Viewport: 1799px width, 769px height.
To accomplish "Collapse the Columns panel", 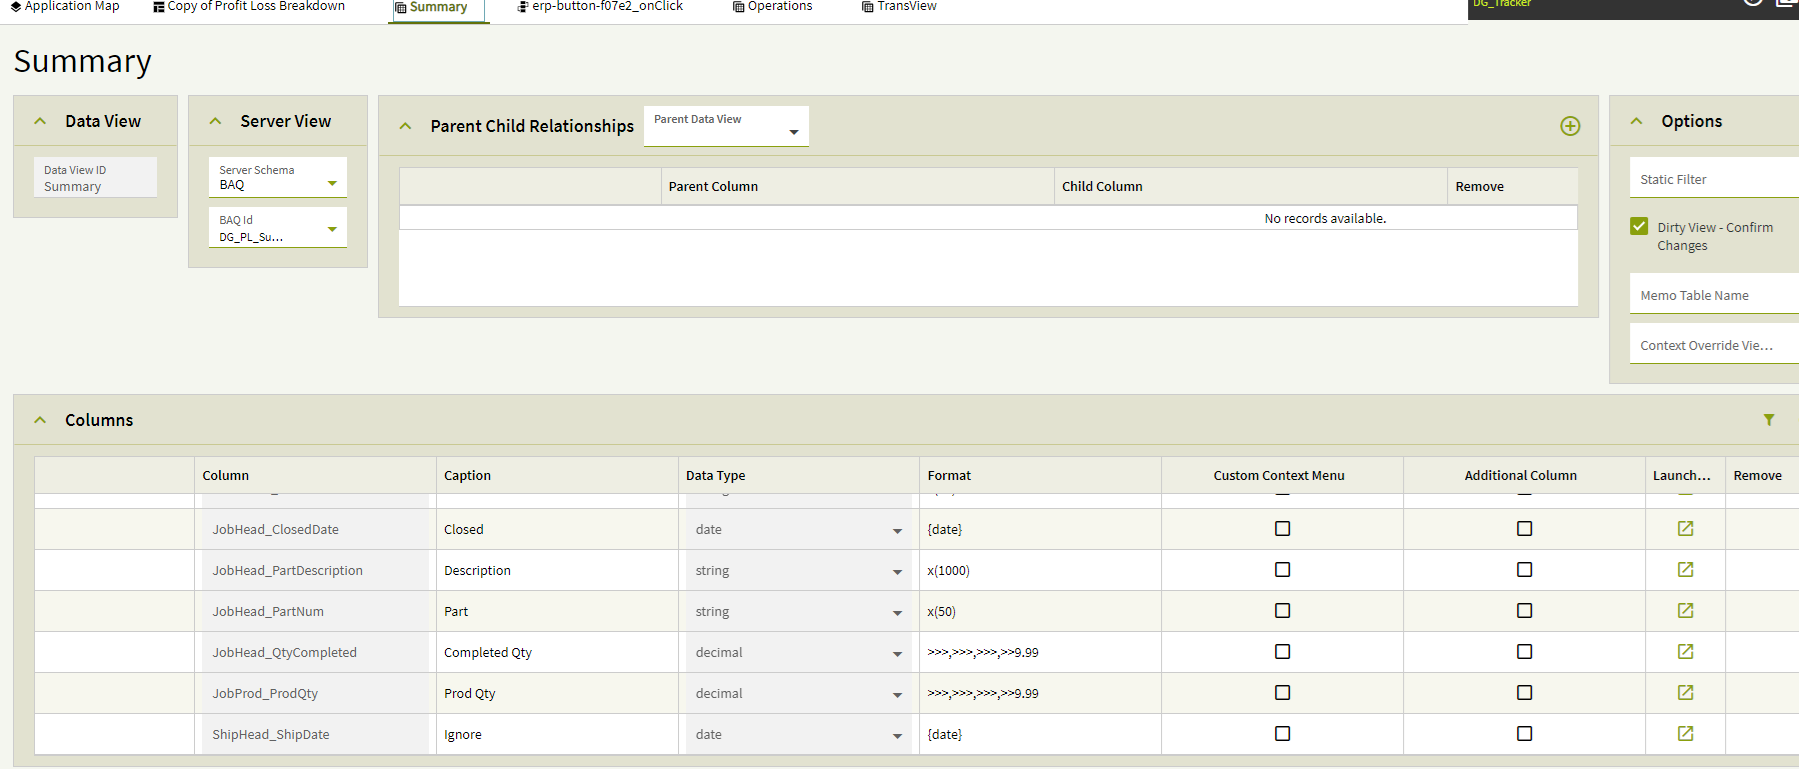I will coord(40,420).
